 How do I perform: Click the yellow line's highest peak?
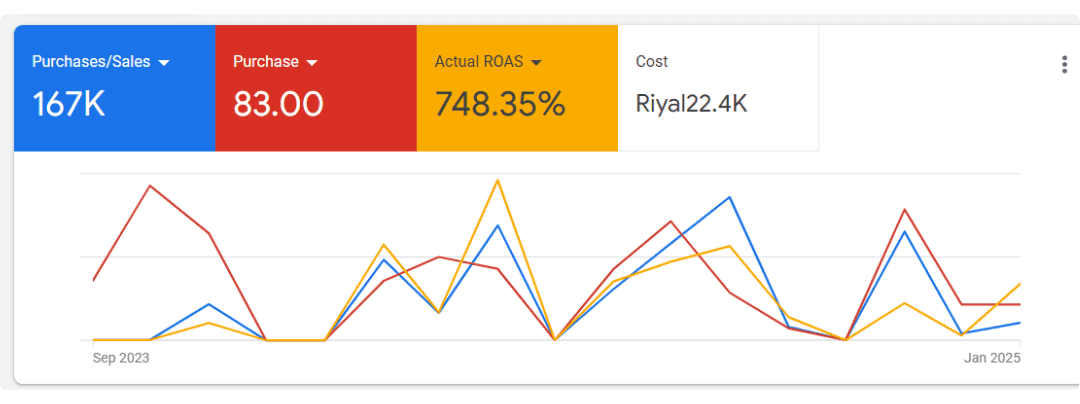[x=497, y=180]
